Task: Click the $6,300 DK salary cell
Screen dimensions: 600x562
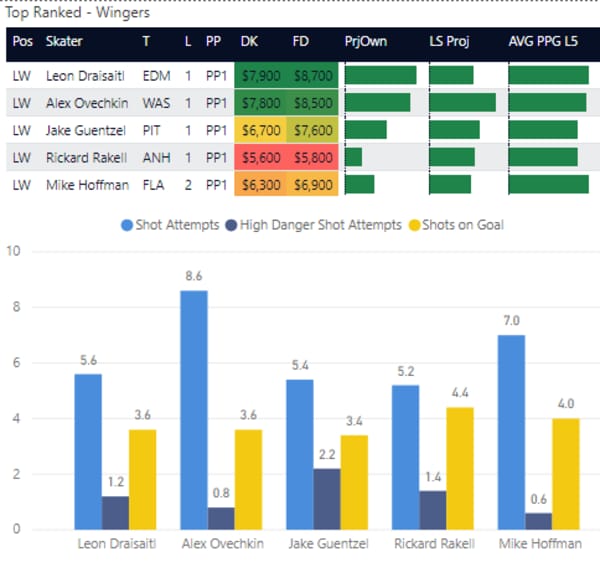Action: pyautogui.click(x=261, y=185)
